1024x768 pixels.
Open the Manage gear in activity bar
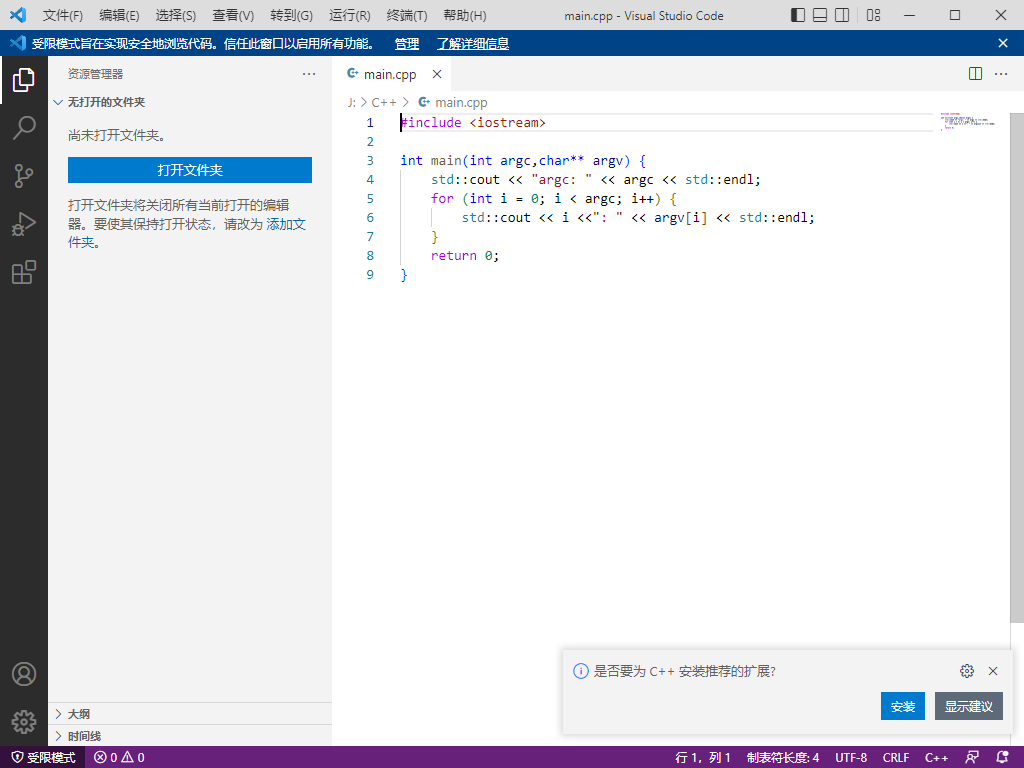(24, 721)
